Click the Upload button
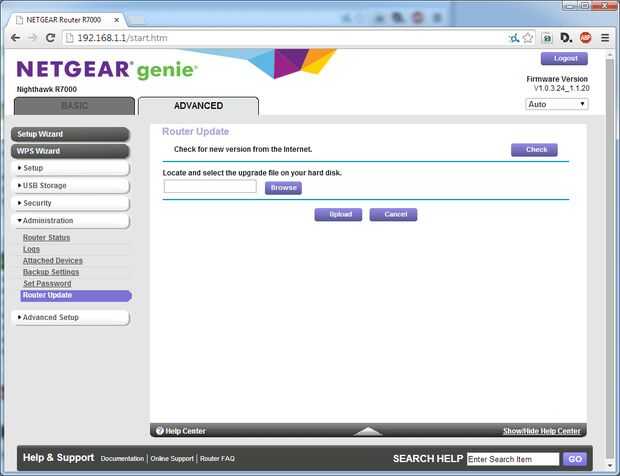This screenshot has height=476, width=620. coord(338,215)
